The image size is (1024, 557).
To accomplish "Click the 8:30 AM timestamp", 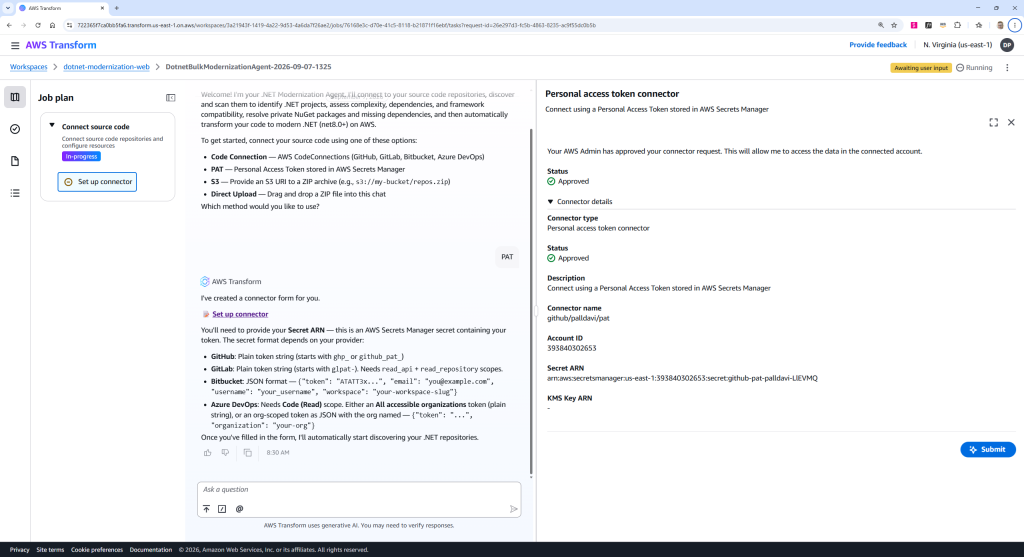I will click(278, 453).
